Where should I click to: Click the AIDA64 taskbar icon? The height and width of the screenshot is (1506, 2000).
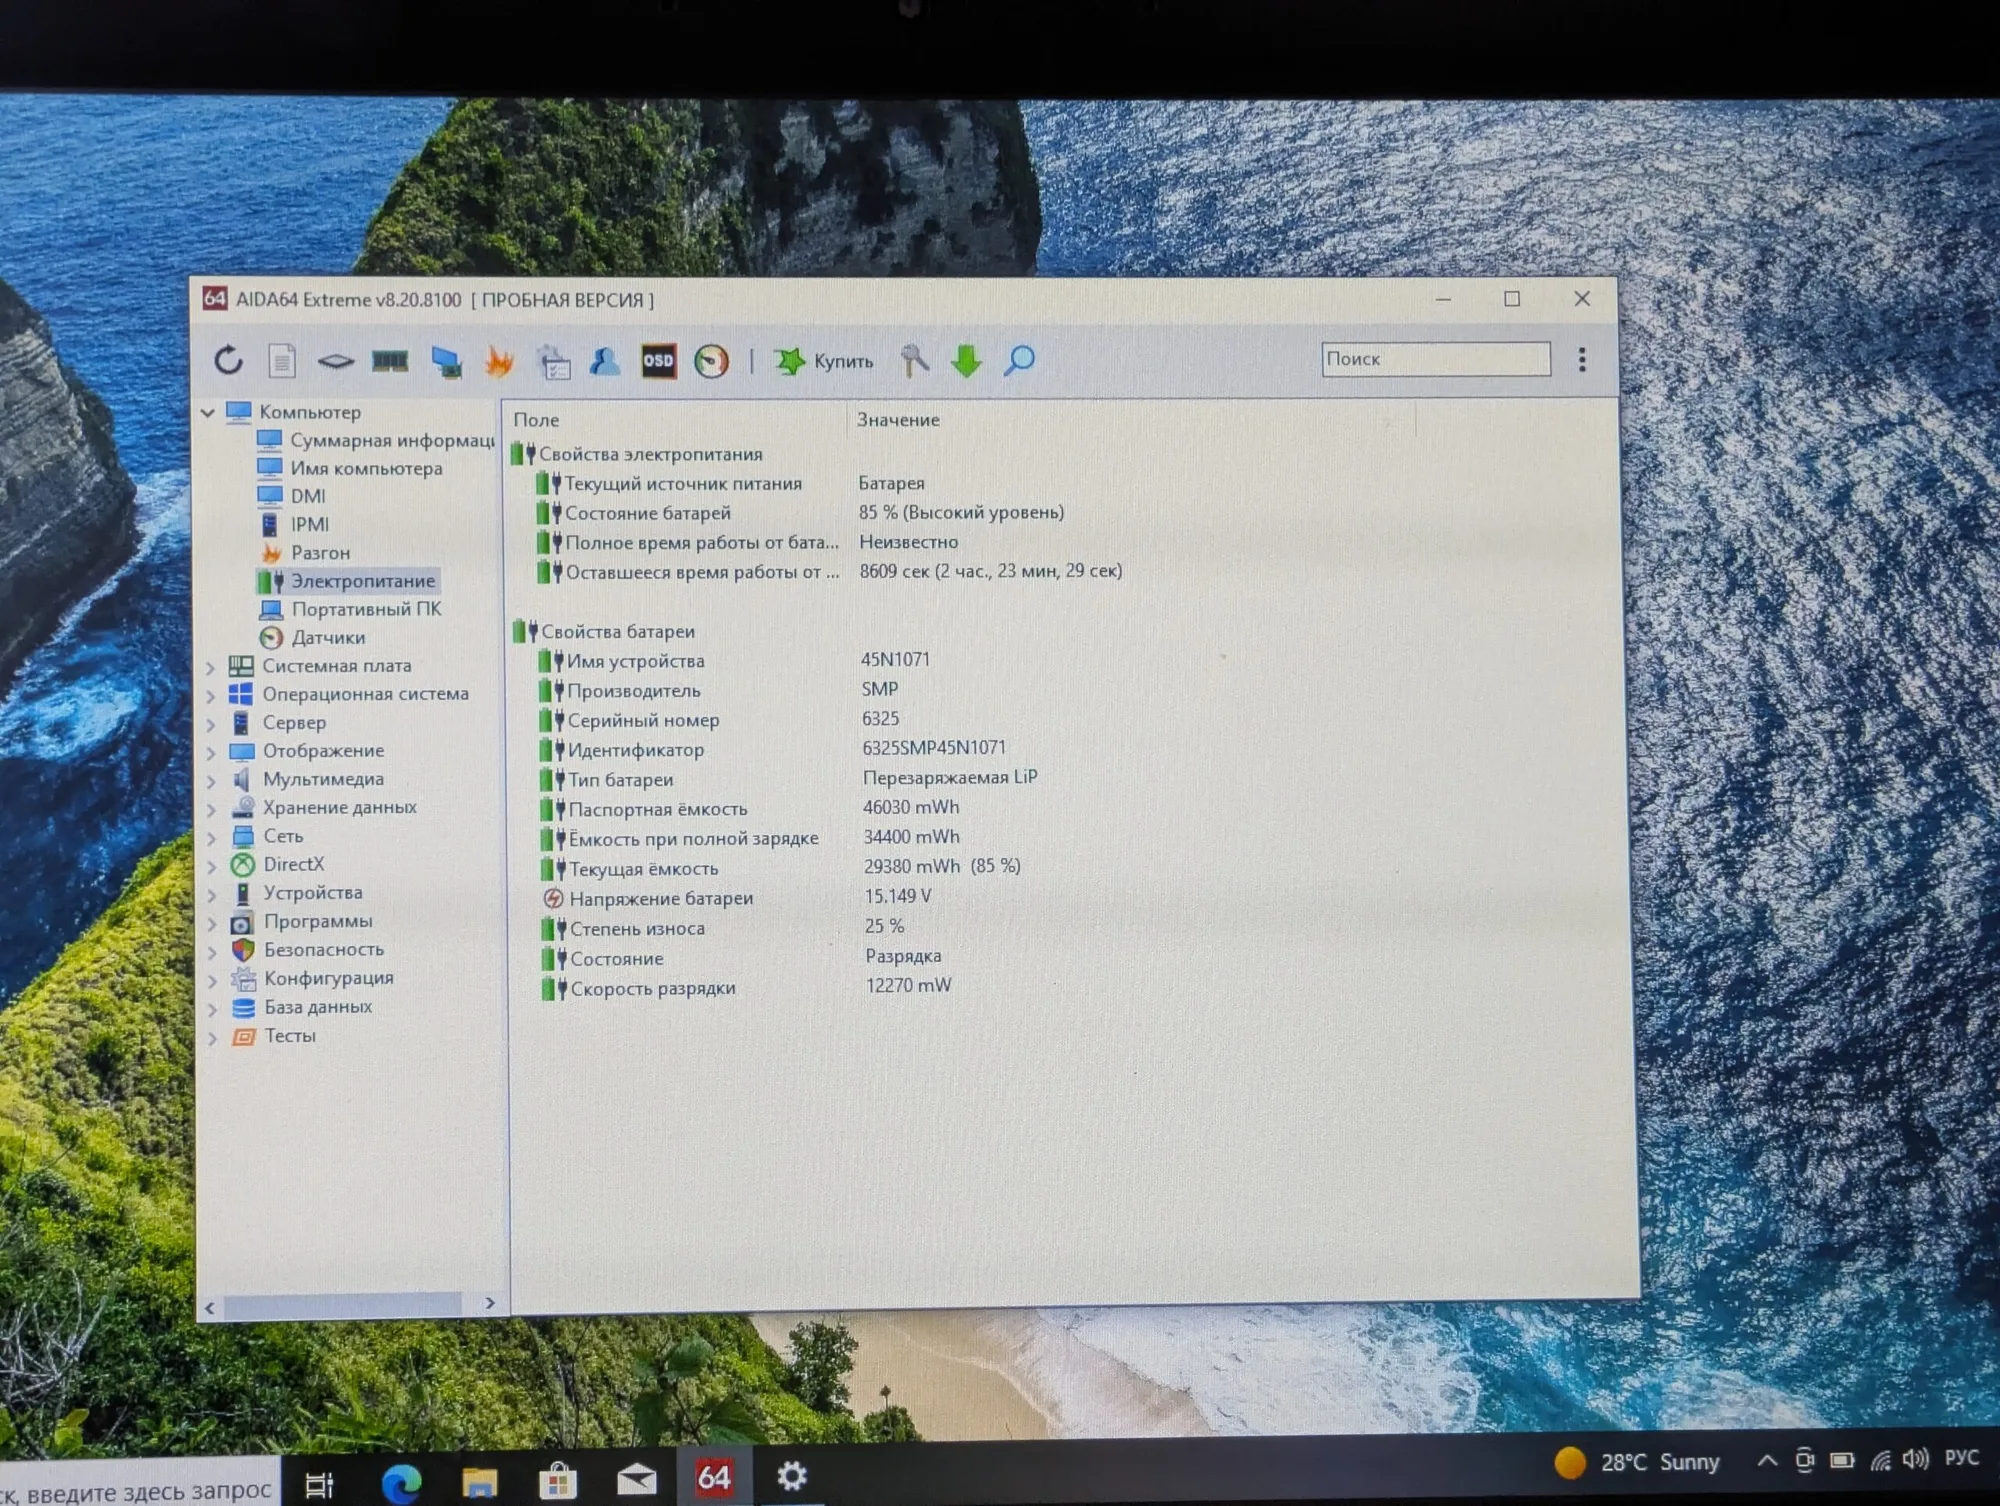714,1477
